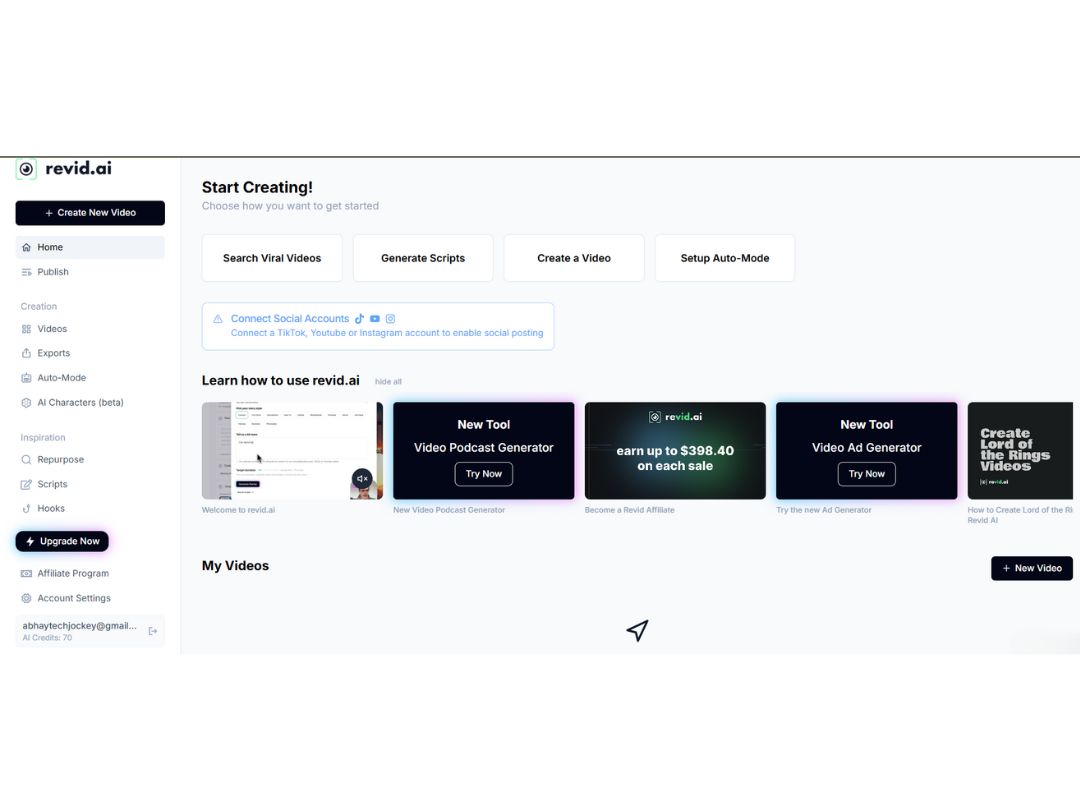This screenshot has width=1080, height=810.
Task: Open Scripts under Inspiration
Action: 90,484
